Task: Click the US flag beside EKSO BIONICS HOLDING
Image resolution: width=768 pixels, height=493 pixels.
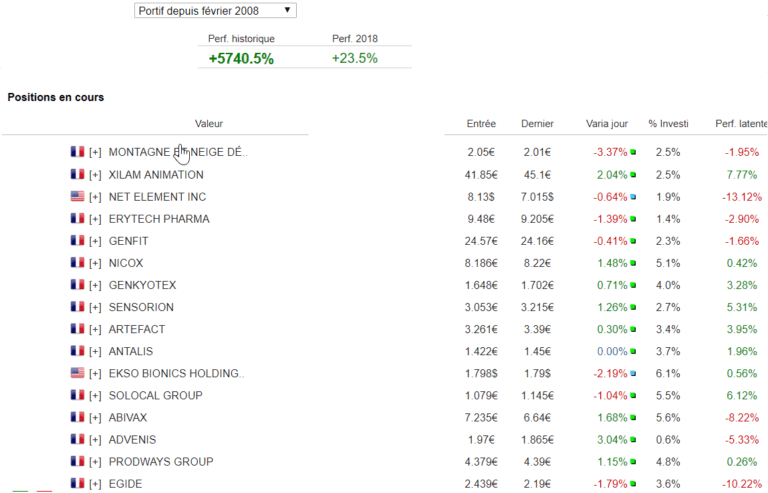Action: tap(77, 374)
